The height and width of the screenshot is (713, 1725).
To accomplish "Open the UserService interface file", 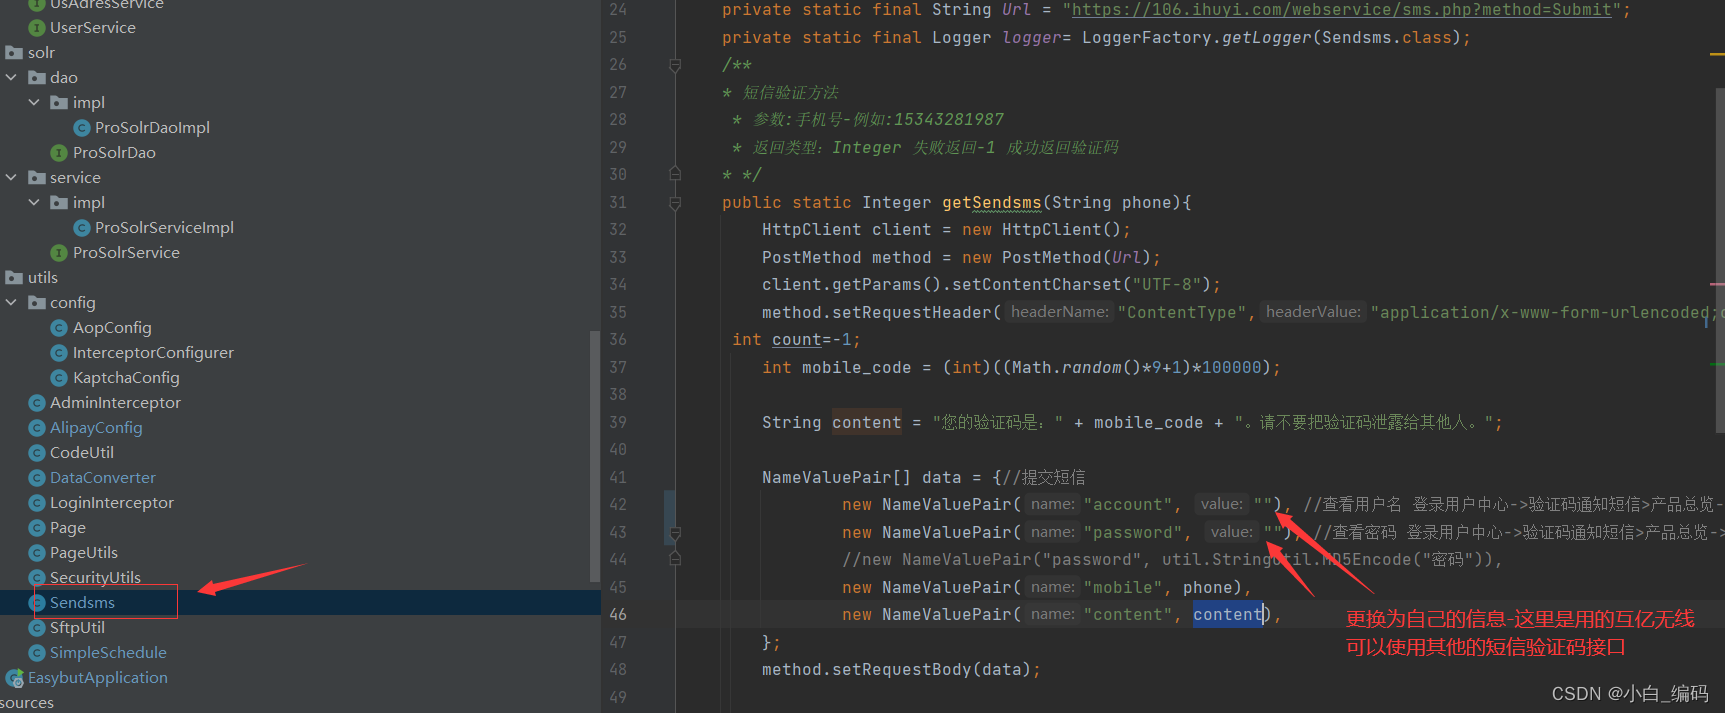I will click(x=92, y=27).
